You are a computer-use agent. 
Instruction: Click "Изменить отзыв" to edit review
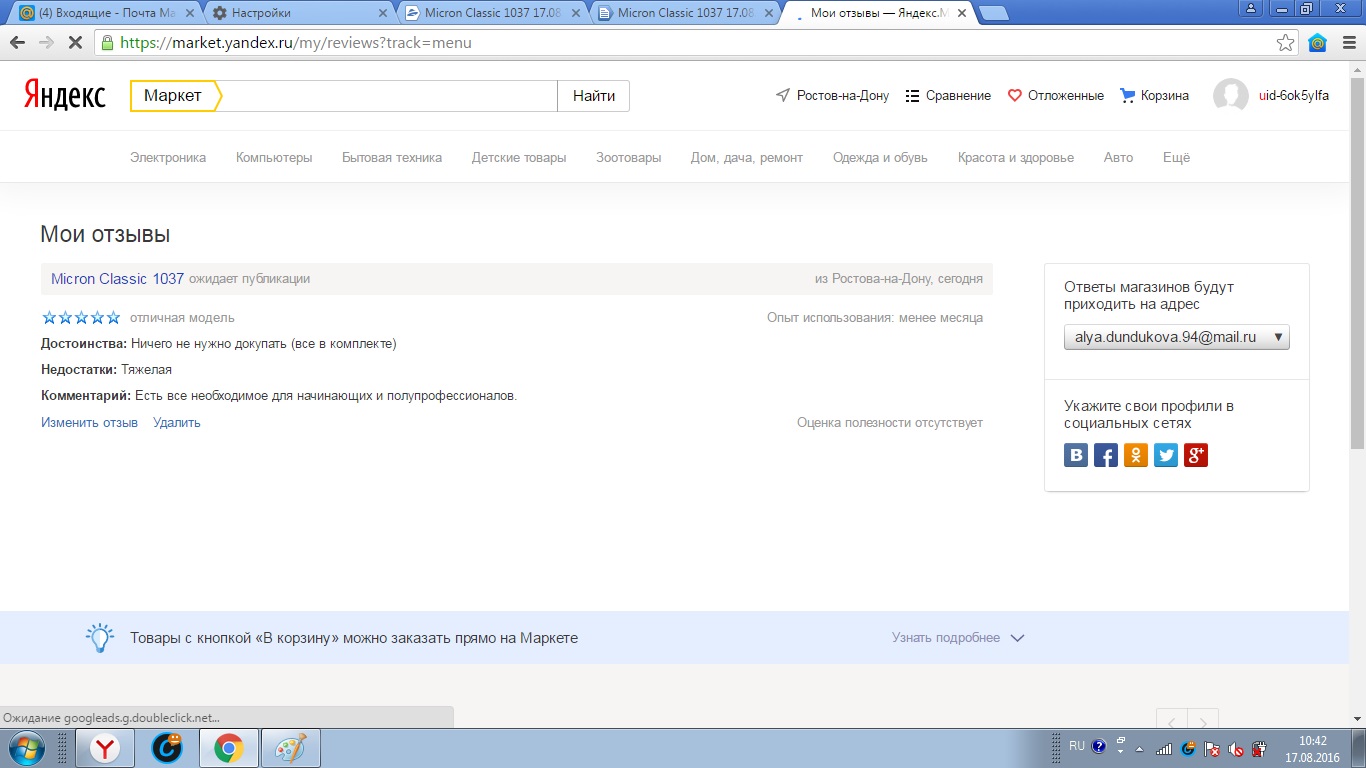(90, 422)
